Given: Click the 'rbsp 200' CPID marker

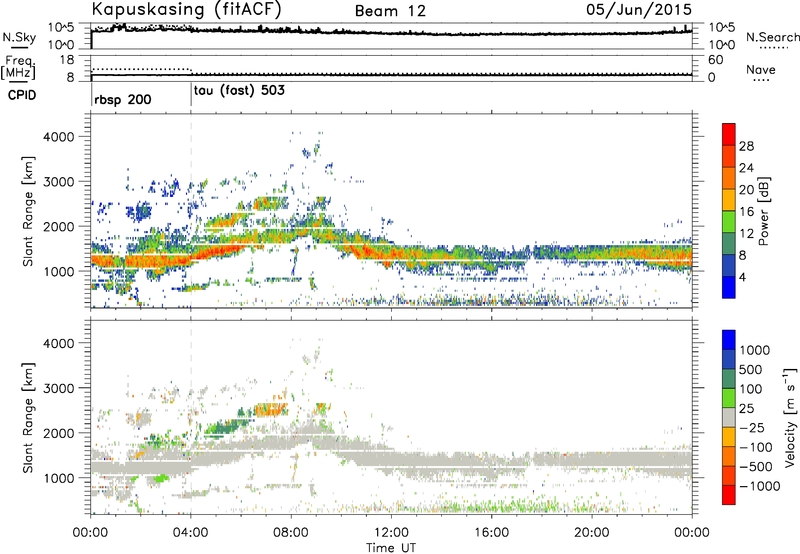Looking at the screenshot, I should (122, 99).
